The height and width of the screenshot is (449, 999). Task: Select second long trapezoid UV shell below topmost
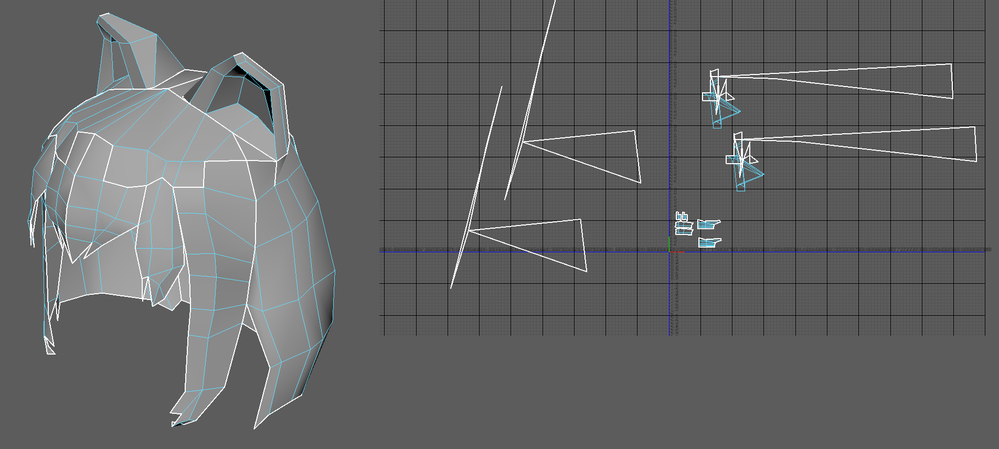point(860,144)
